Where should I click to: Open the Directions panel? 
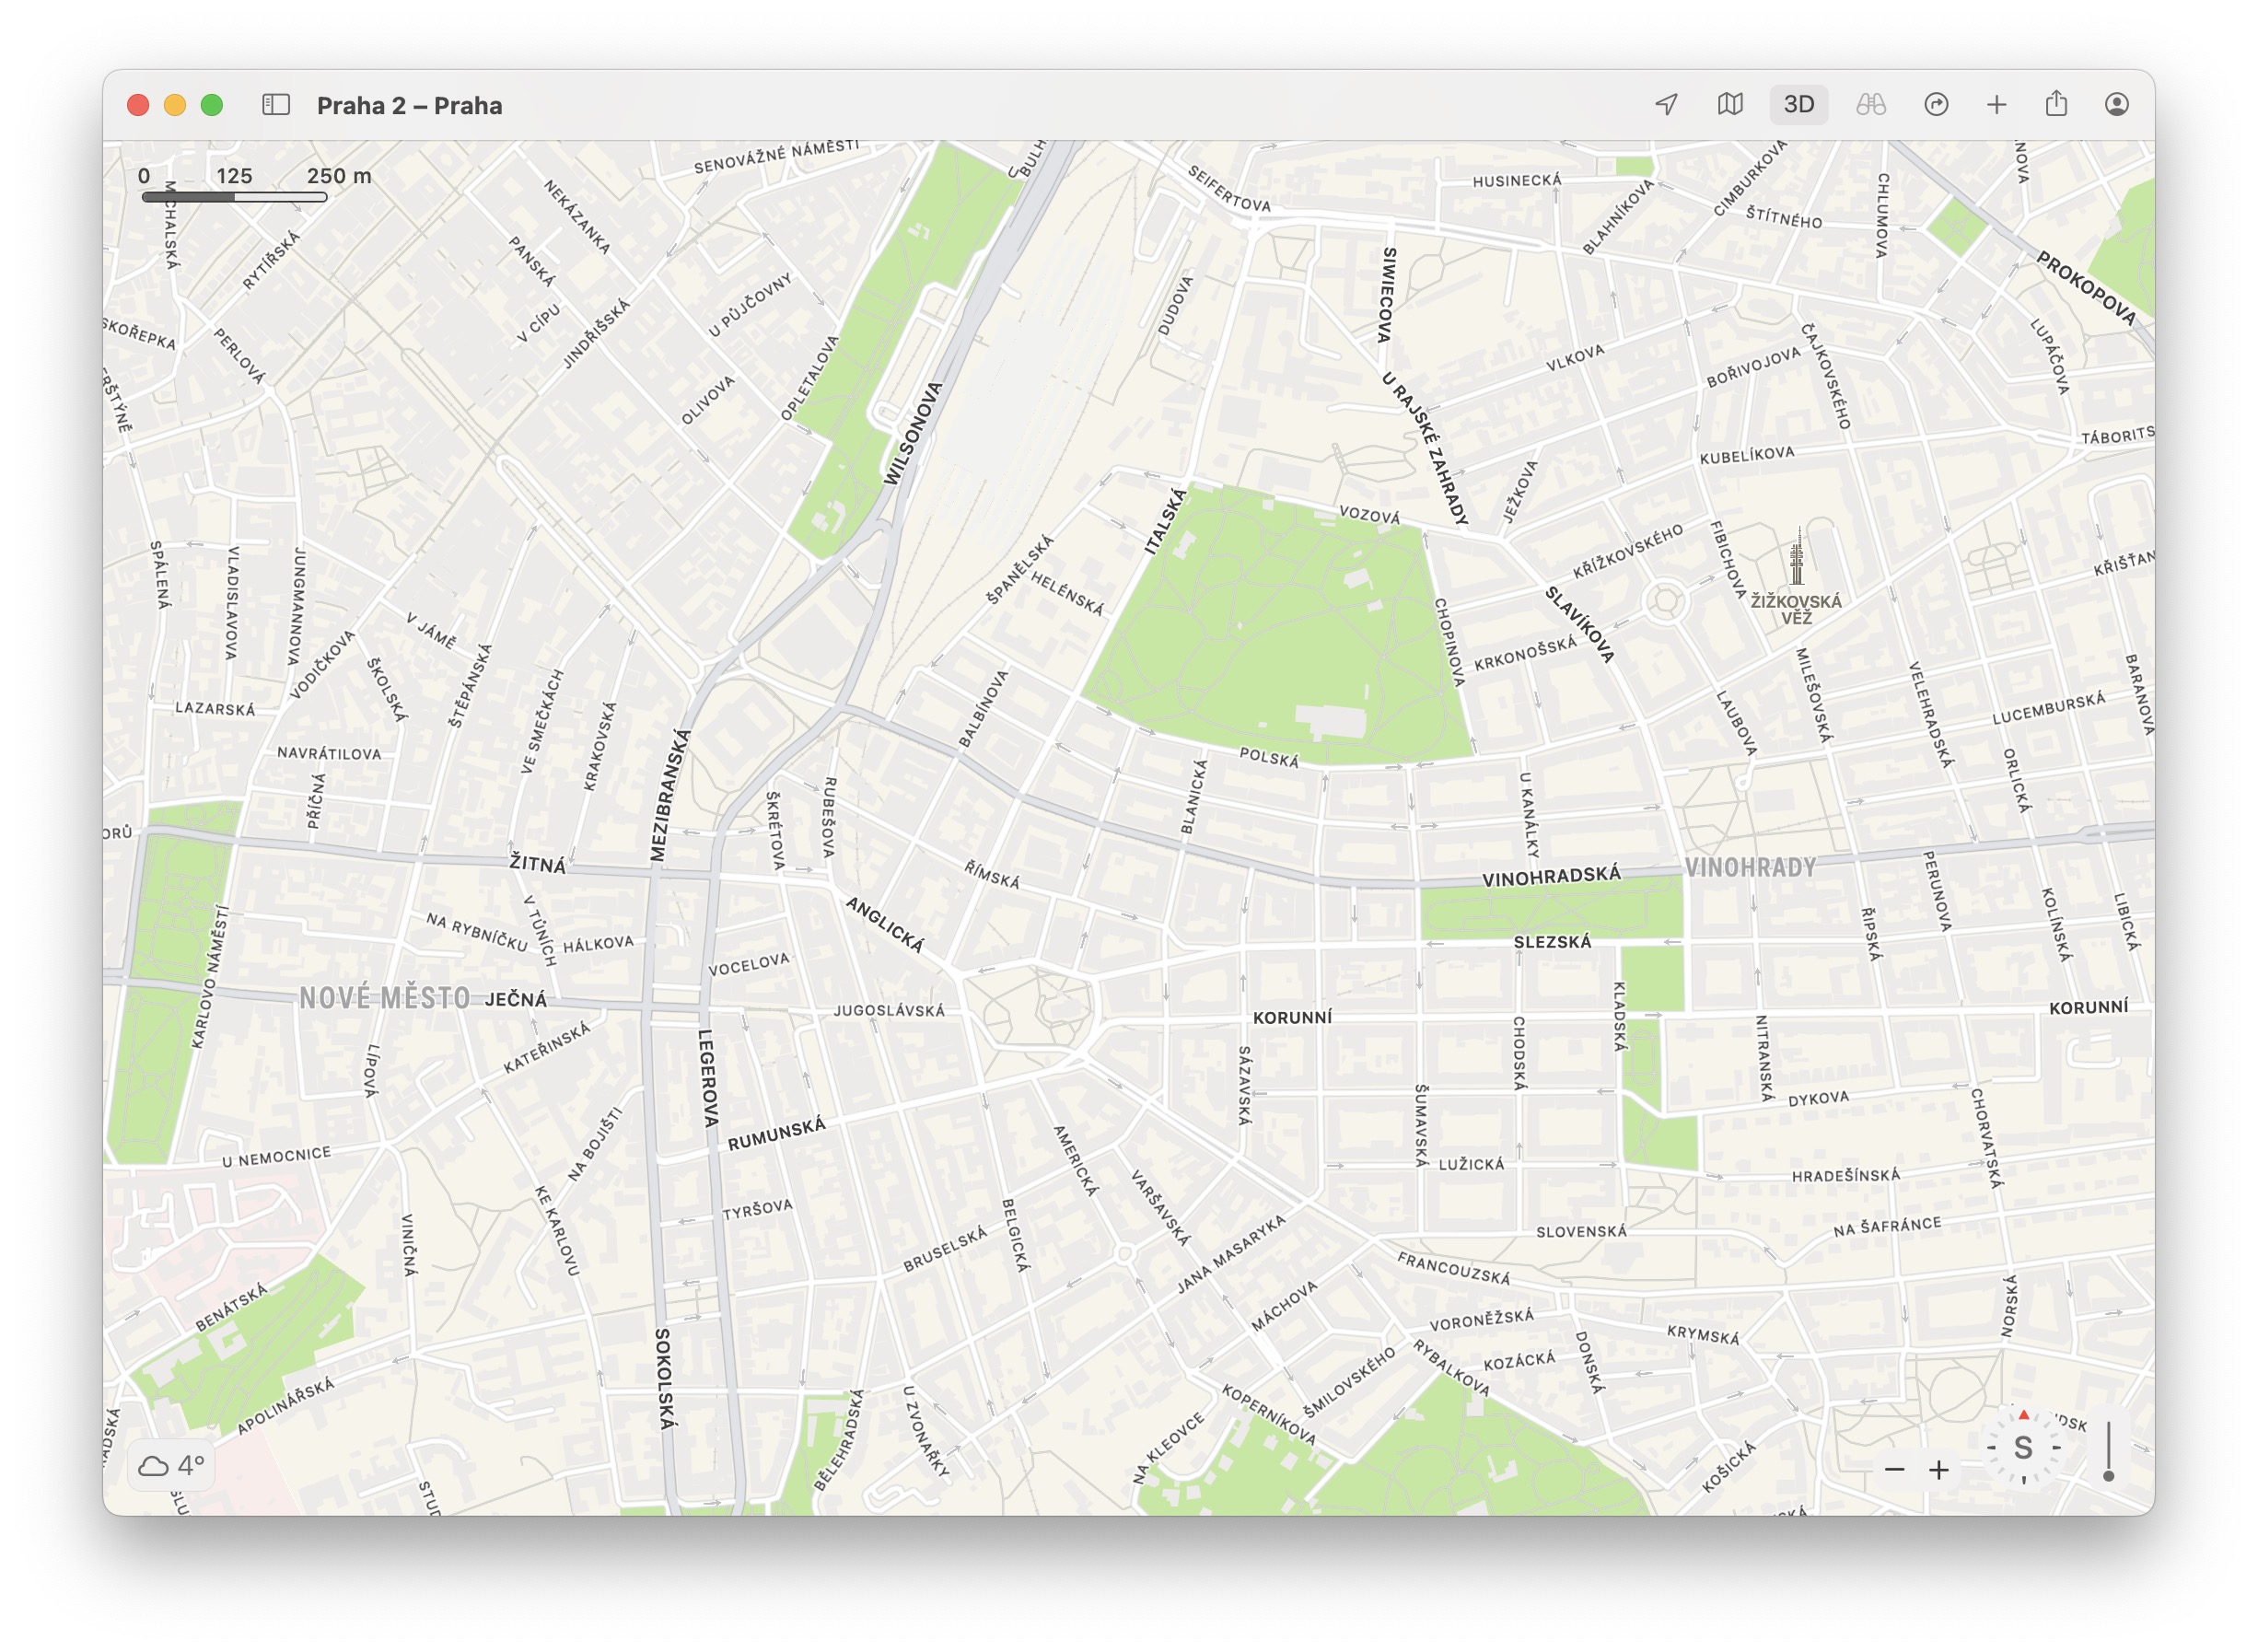(x=1936, y=105)
